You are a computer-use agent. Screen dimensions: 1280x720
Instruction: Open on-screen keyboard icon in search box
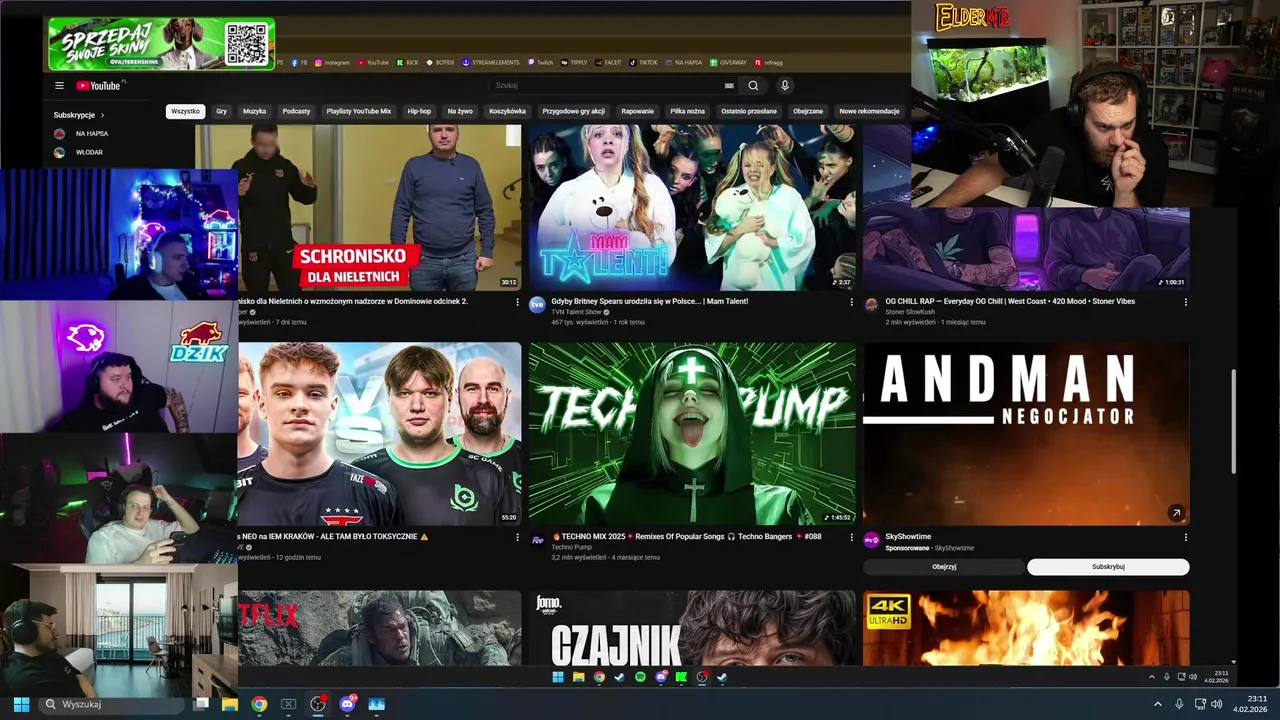coord(729,86)
